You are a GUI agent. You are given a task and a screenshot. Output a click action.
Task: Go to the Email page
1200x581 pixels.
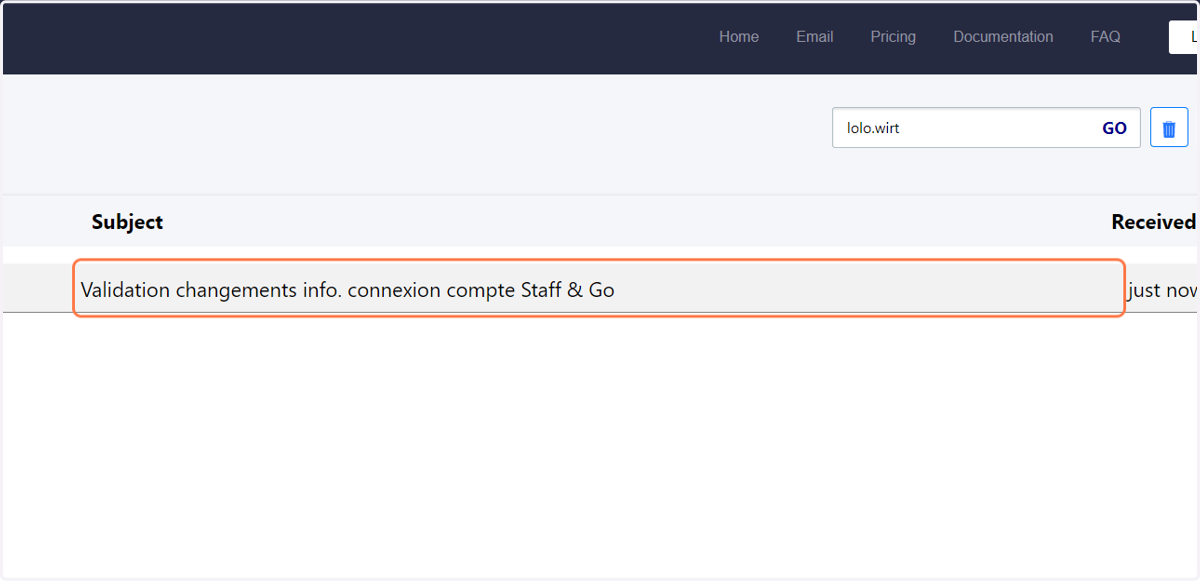click(x=815, y=37)
